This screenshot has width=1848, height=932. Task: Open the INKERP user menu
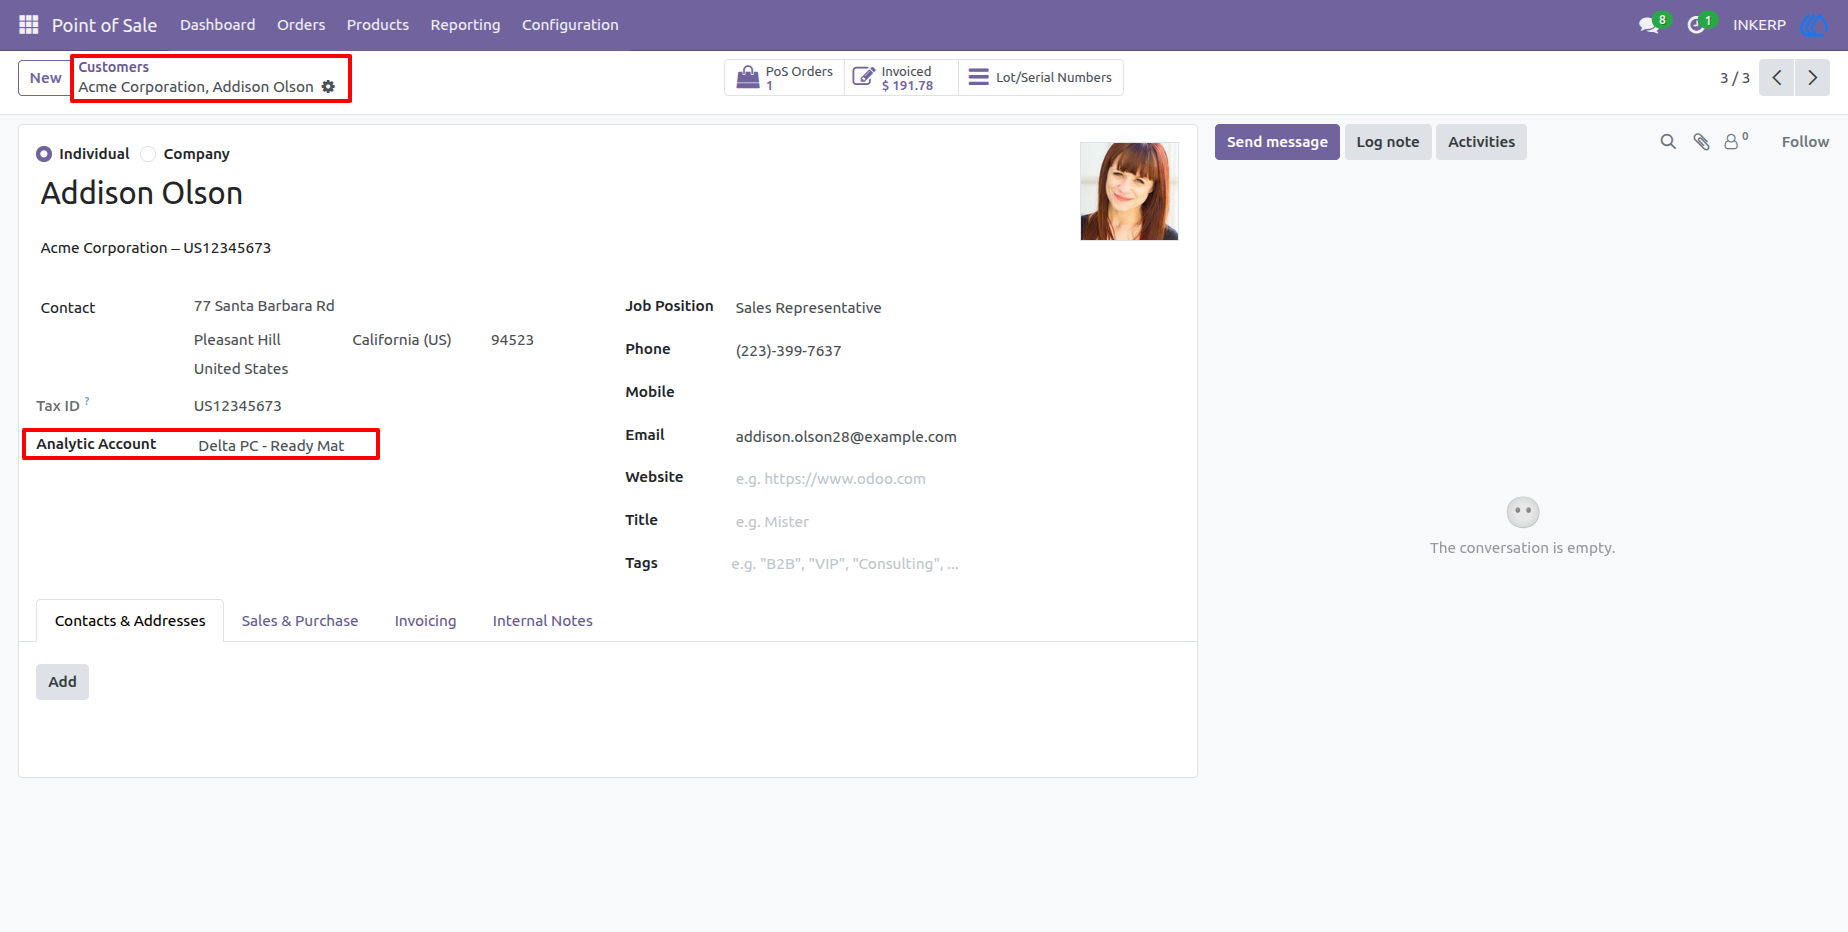click(x=1759, y=25)
